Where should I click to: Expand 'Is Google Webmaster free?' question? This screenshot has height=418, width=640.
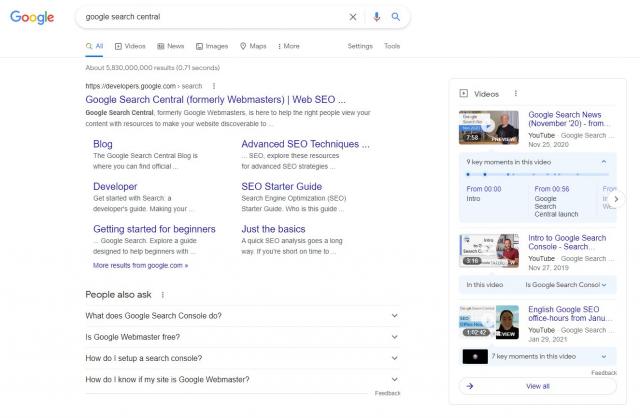tap(243, 337)
